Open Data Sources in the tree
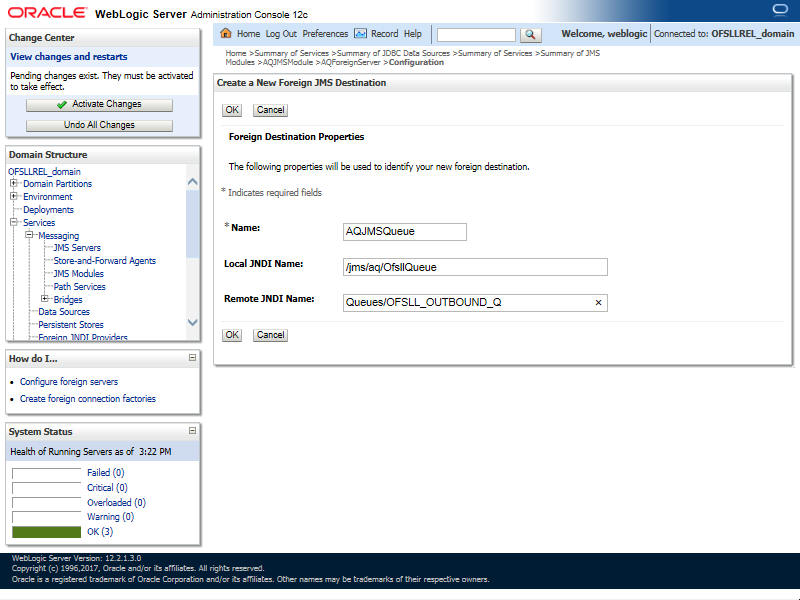 coord(64,312)
